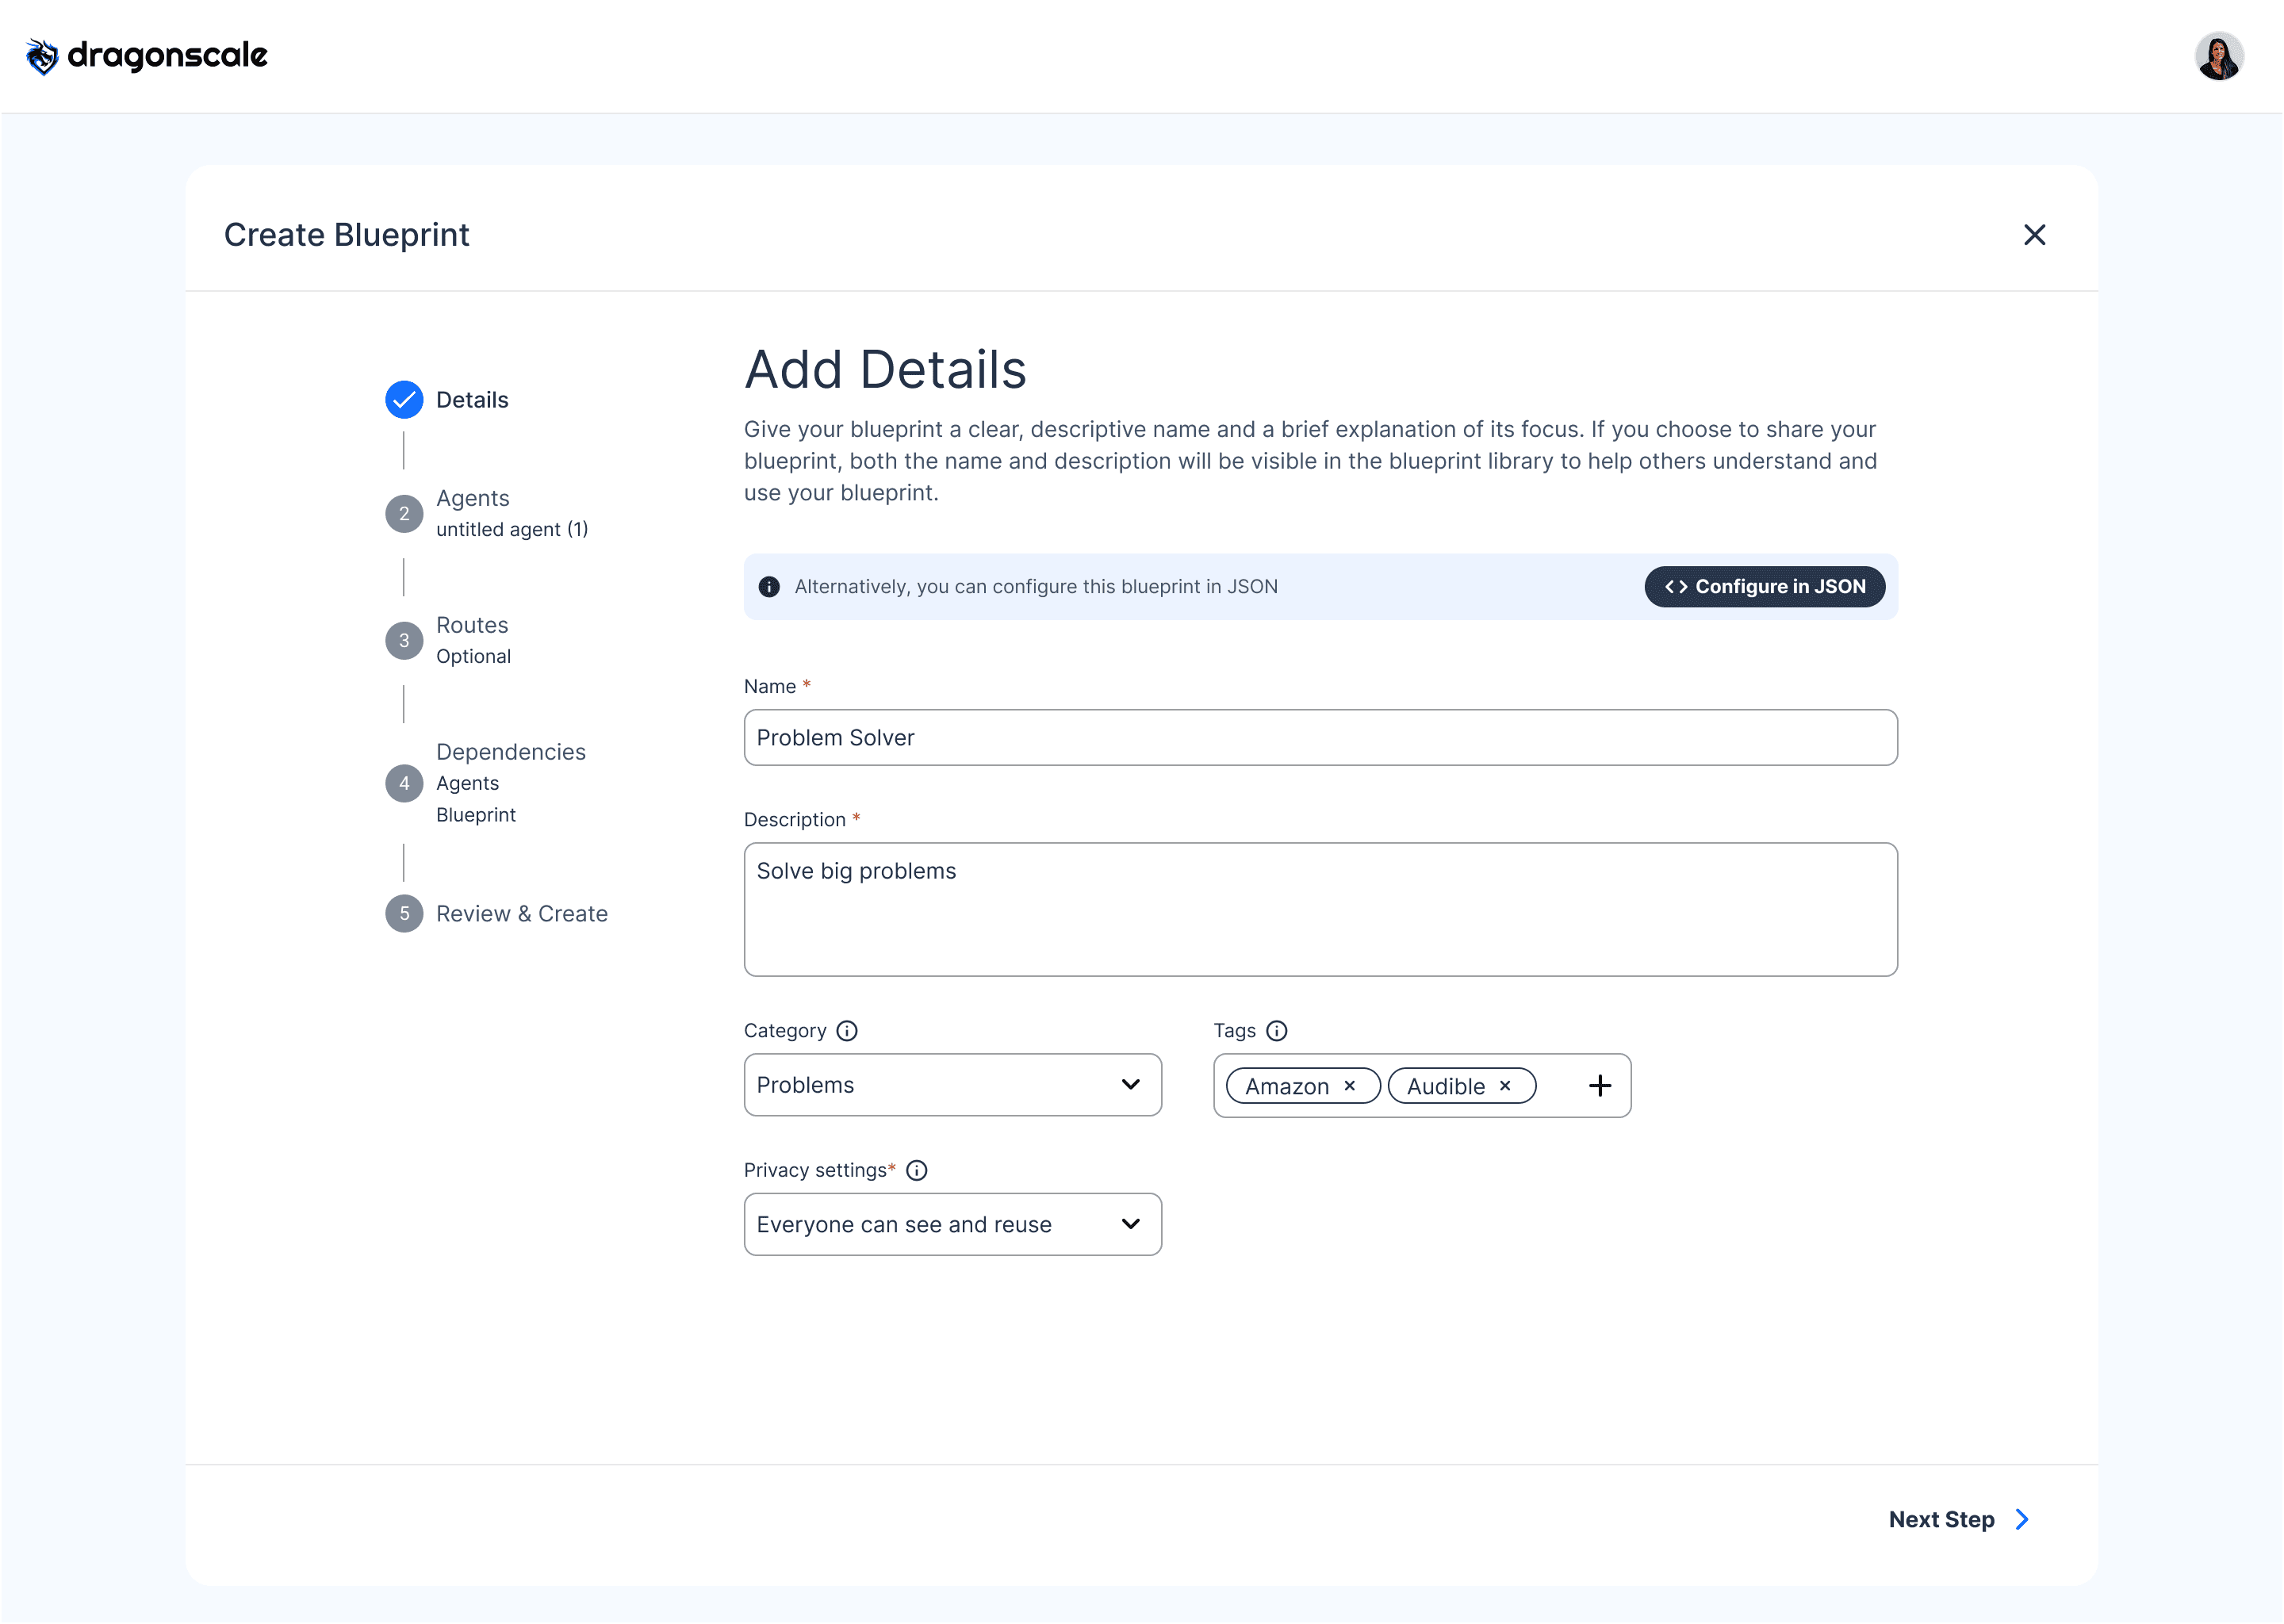The image size is (2284, 1624).
Task: Open the user profile avatar
Action: (2218, 56)
